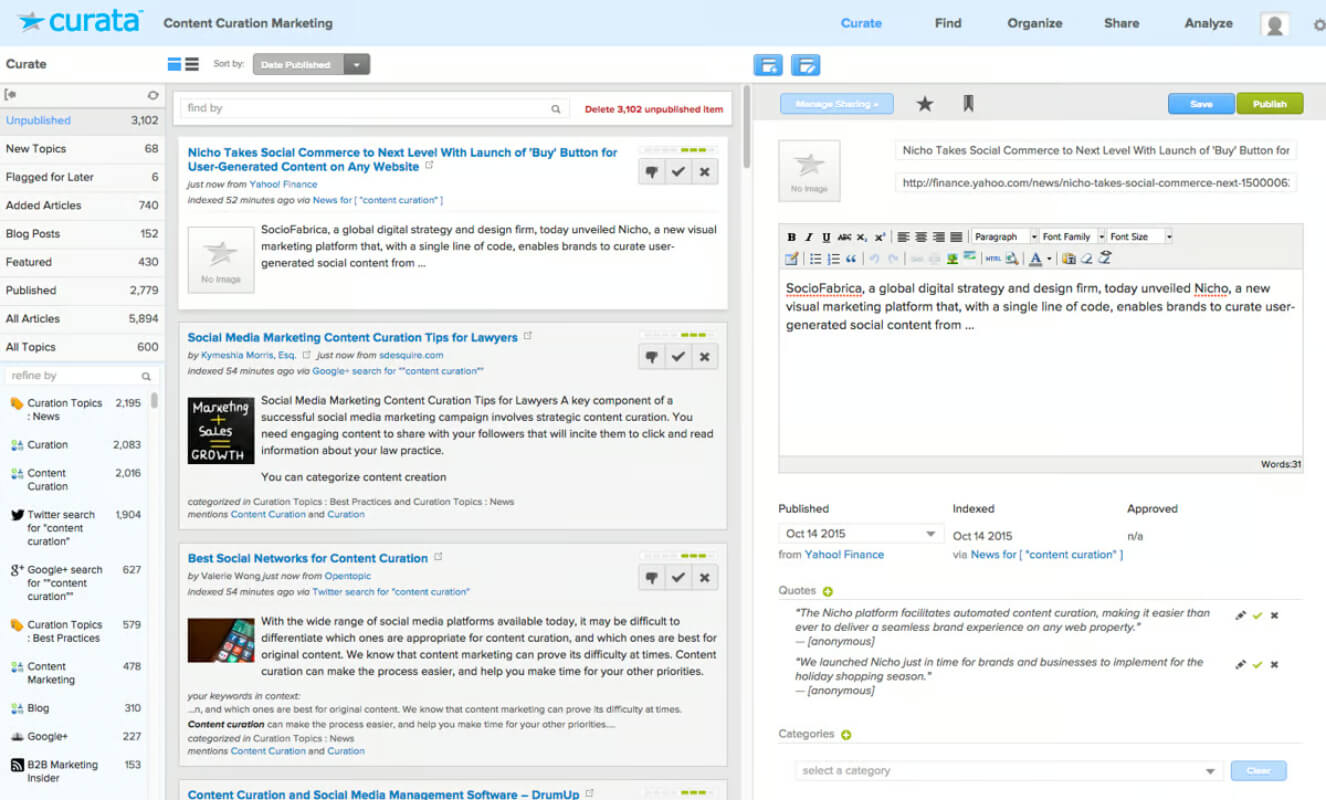Open the Font Size dropdown
The width and height of the screenshot is (1326, 800).
click(1140, 237)
